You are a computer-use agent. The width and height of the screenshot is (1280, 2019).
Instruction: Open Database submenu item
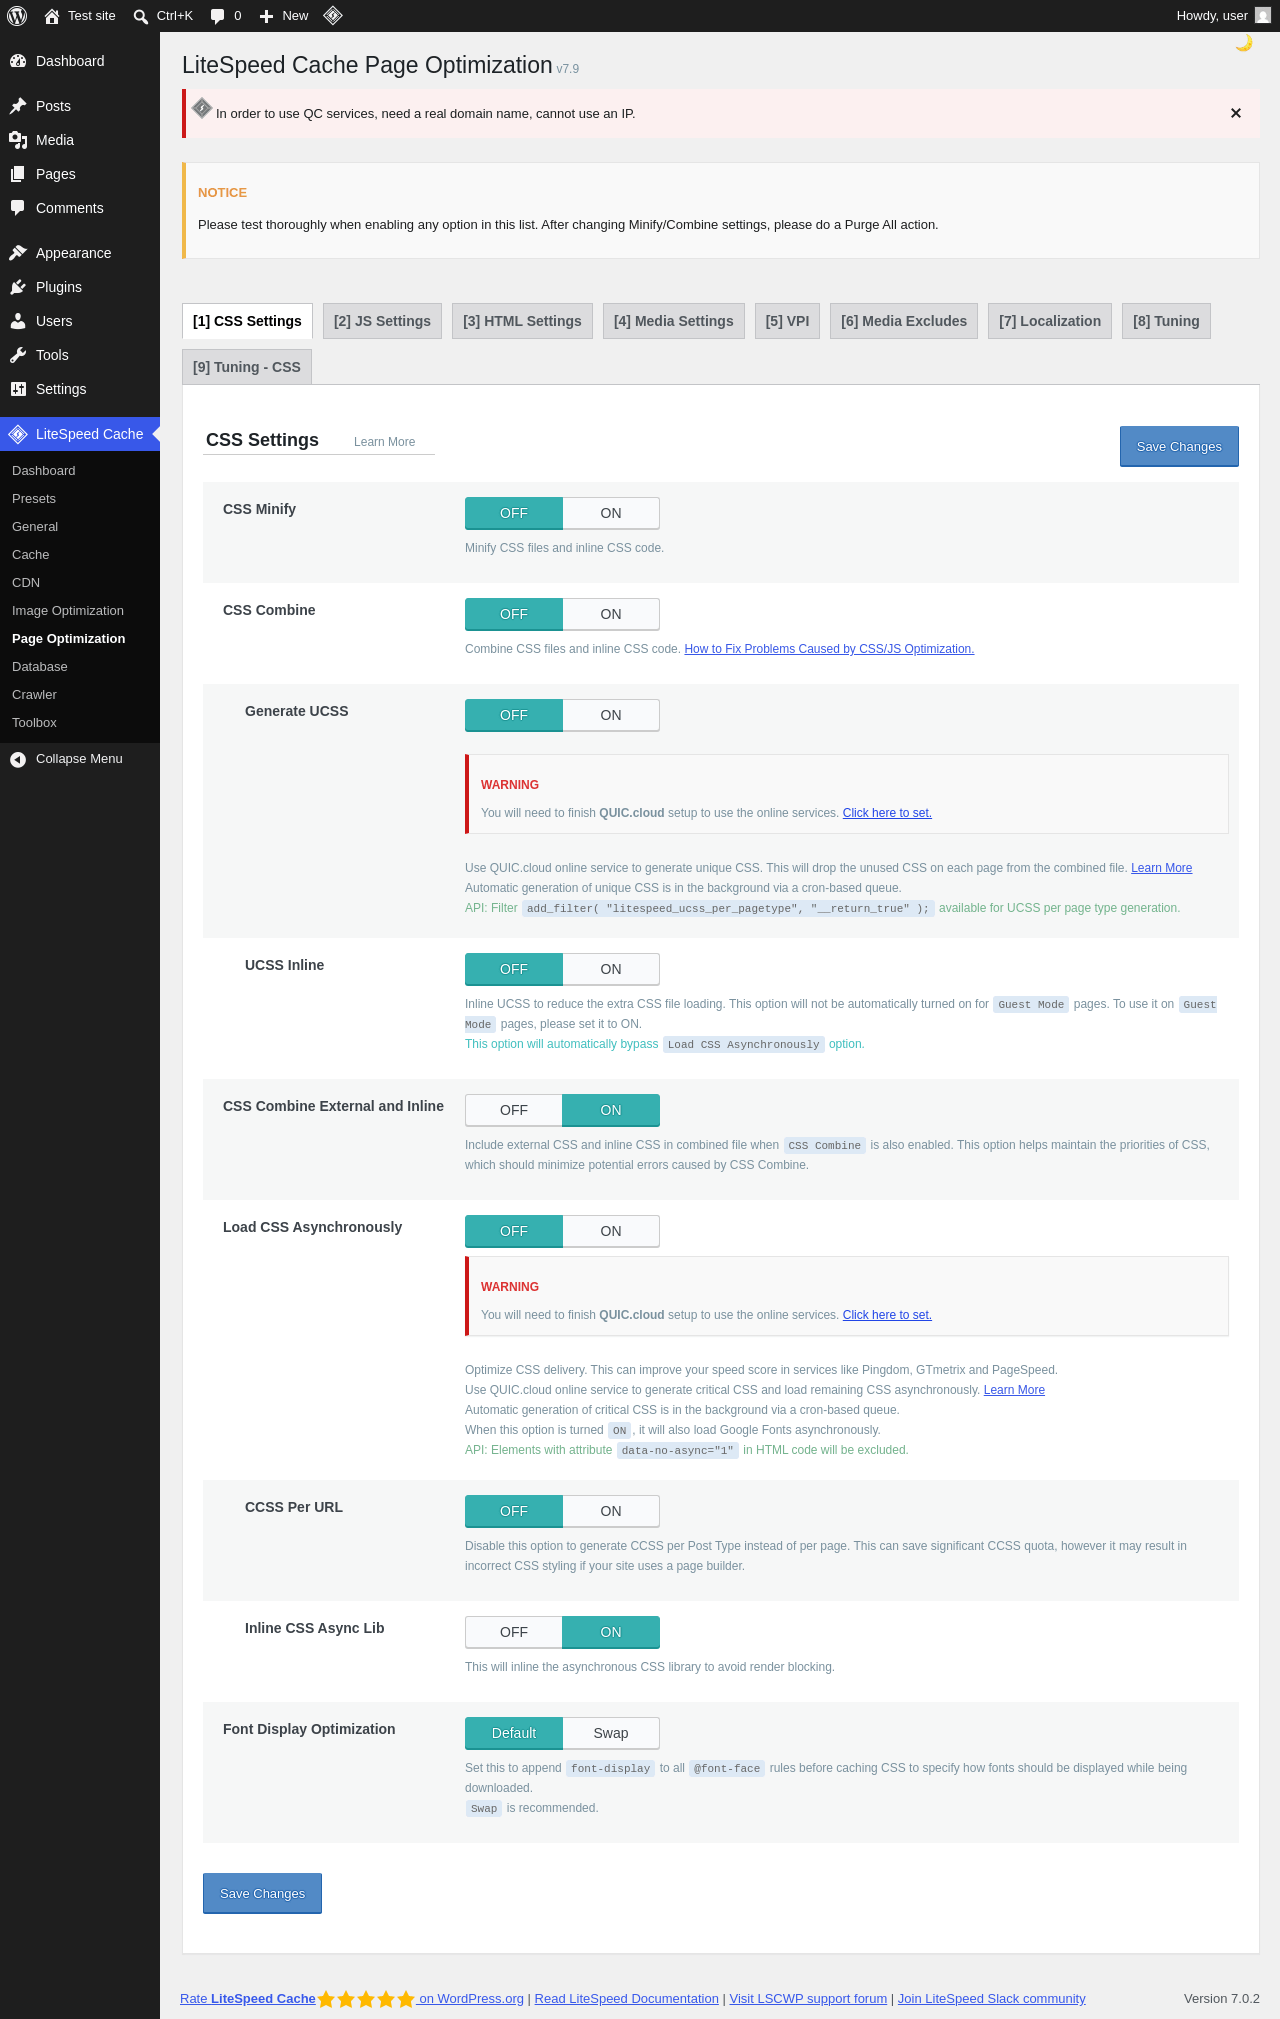pos(80,667)
